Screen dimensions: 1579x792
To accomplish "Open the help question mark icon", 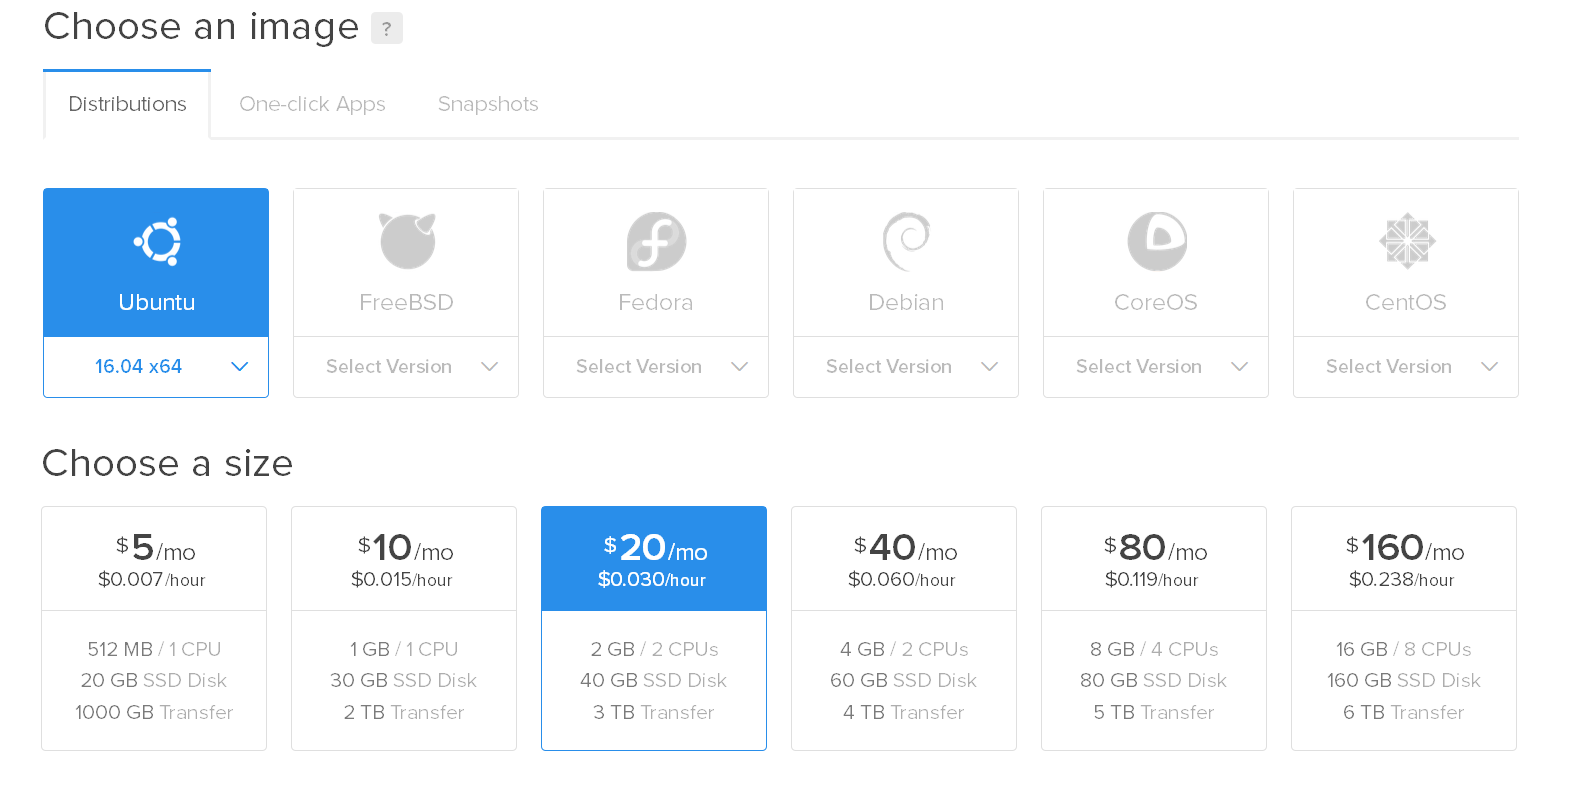I will 386,29.
